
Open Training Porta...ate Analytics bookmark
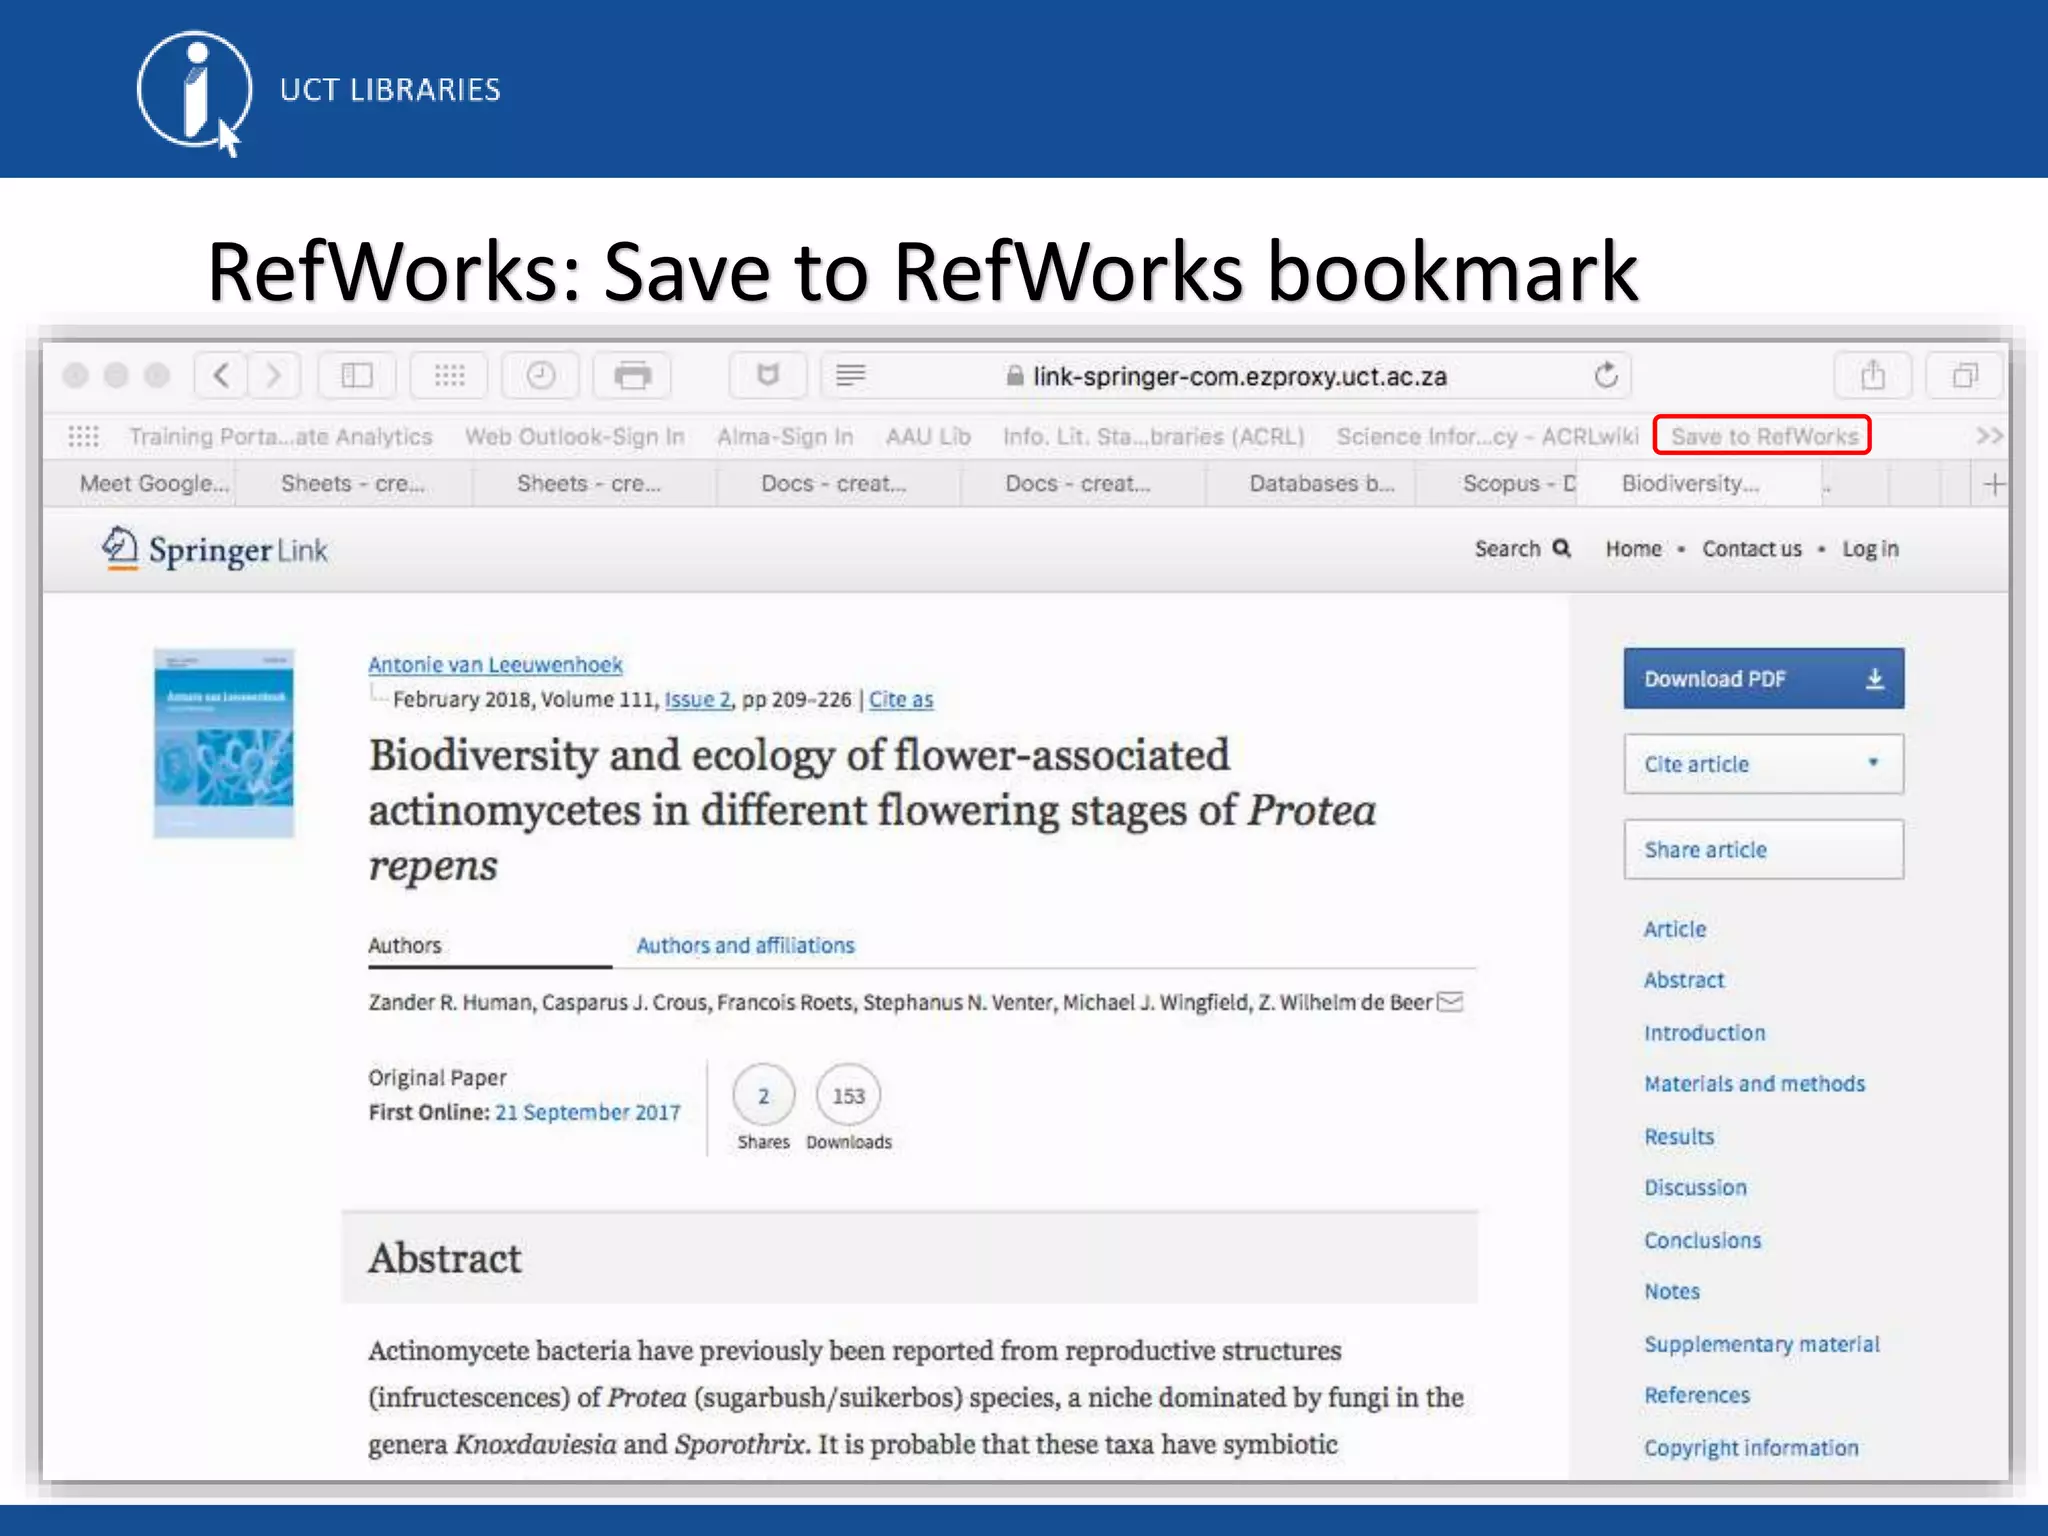280,436
